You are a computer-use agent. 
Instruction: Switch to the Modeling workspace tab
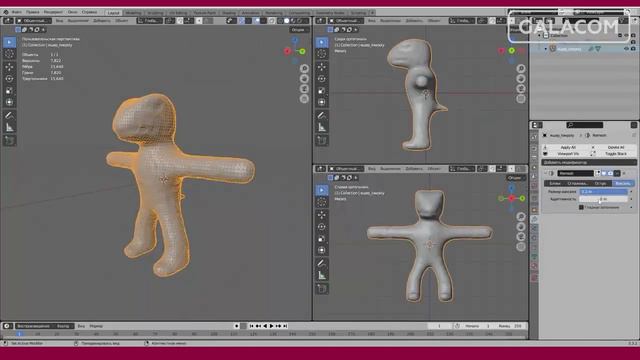133,13
